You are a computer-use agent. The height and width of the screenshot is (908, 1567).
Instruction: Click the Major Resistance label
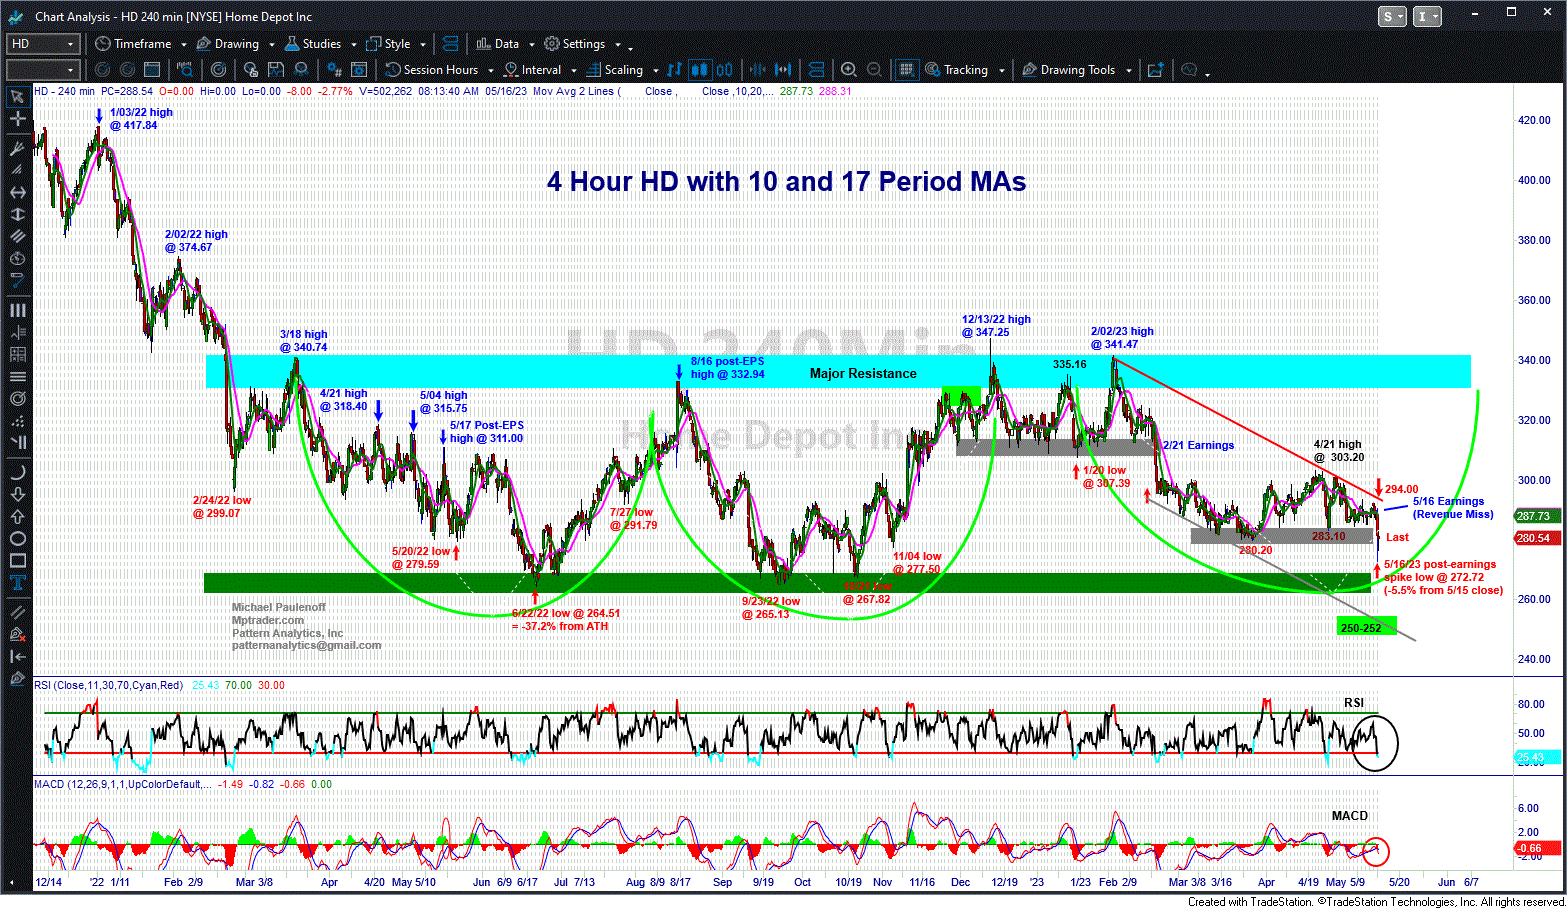click(863, 374)
